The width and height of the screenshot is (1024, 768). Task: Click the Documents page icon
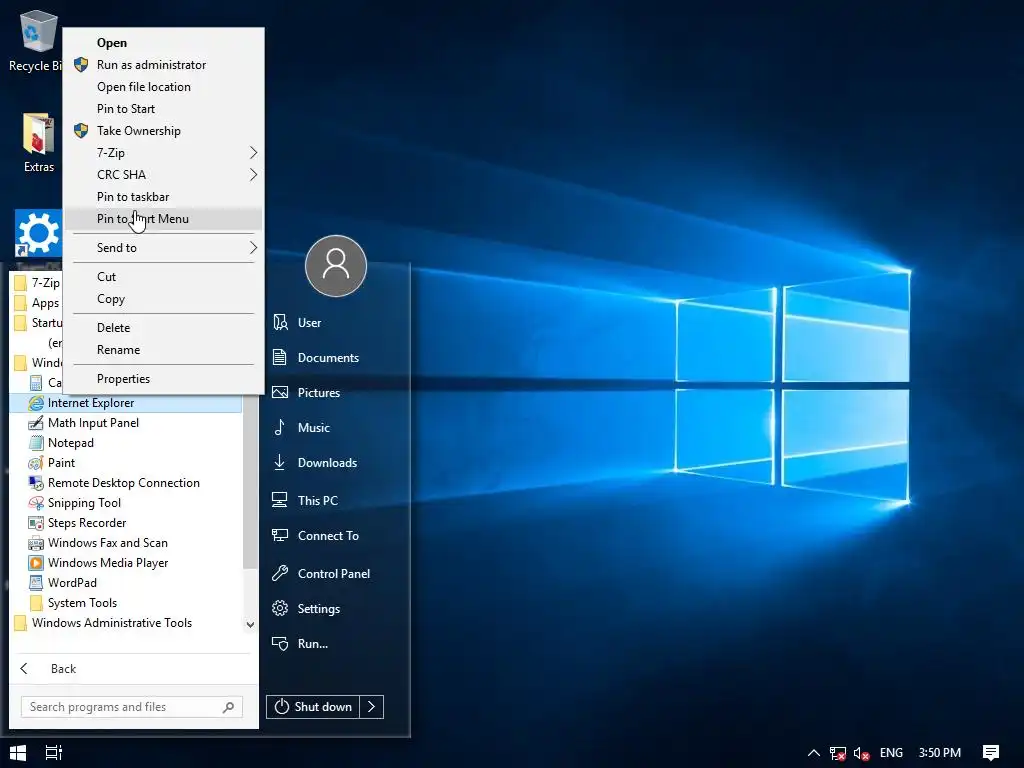tap(280, 357)
